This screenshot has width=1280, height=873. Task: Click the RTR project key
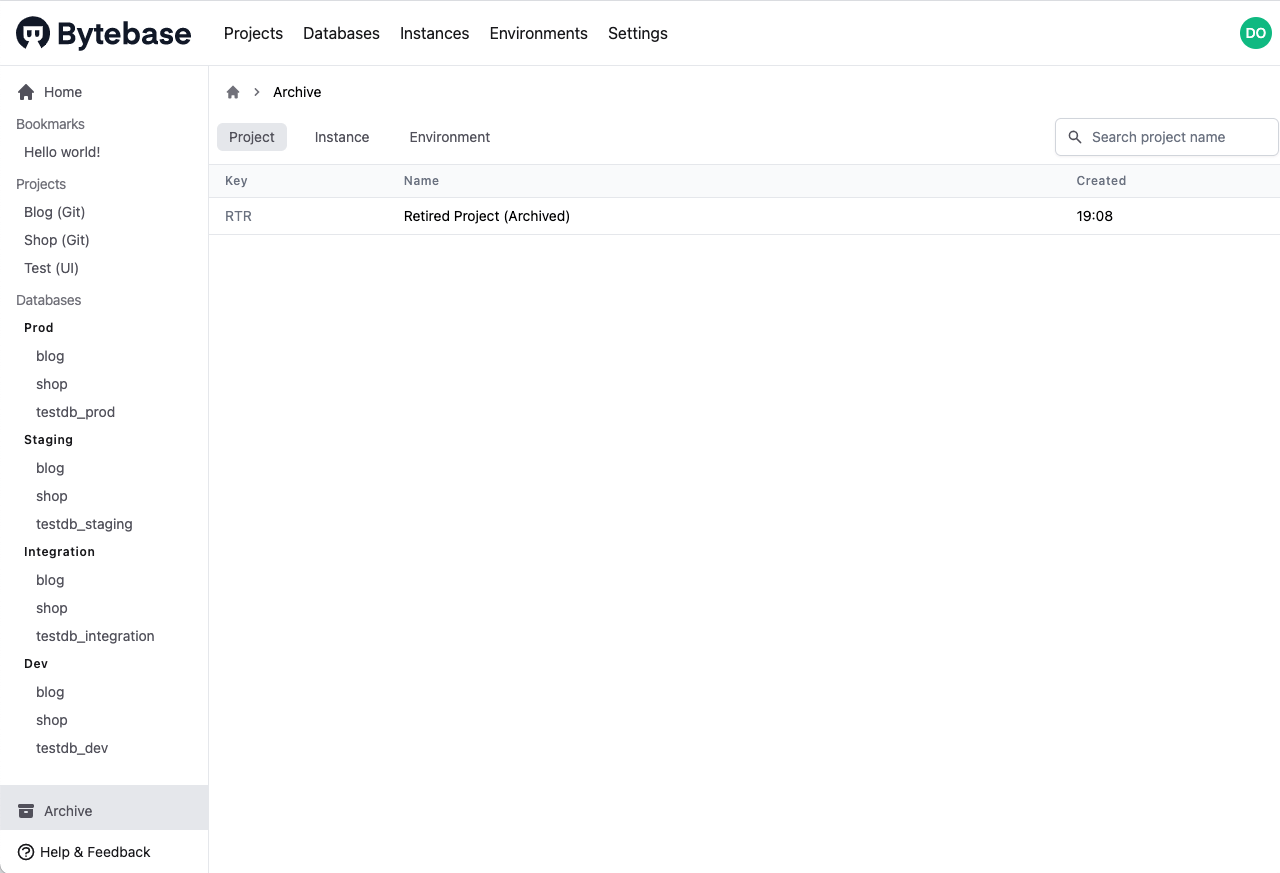point(238,216)
